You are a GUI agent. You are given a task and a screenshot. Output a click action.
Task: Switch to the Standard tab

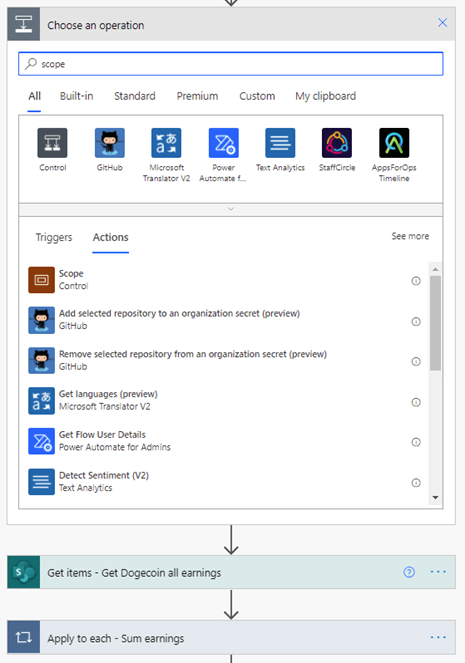tap(135, 96)
